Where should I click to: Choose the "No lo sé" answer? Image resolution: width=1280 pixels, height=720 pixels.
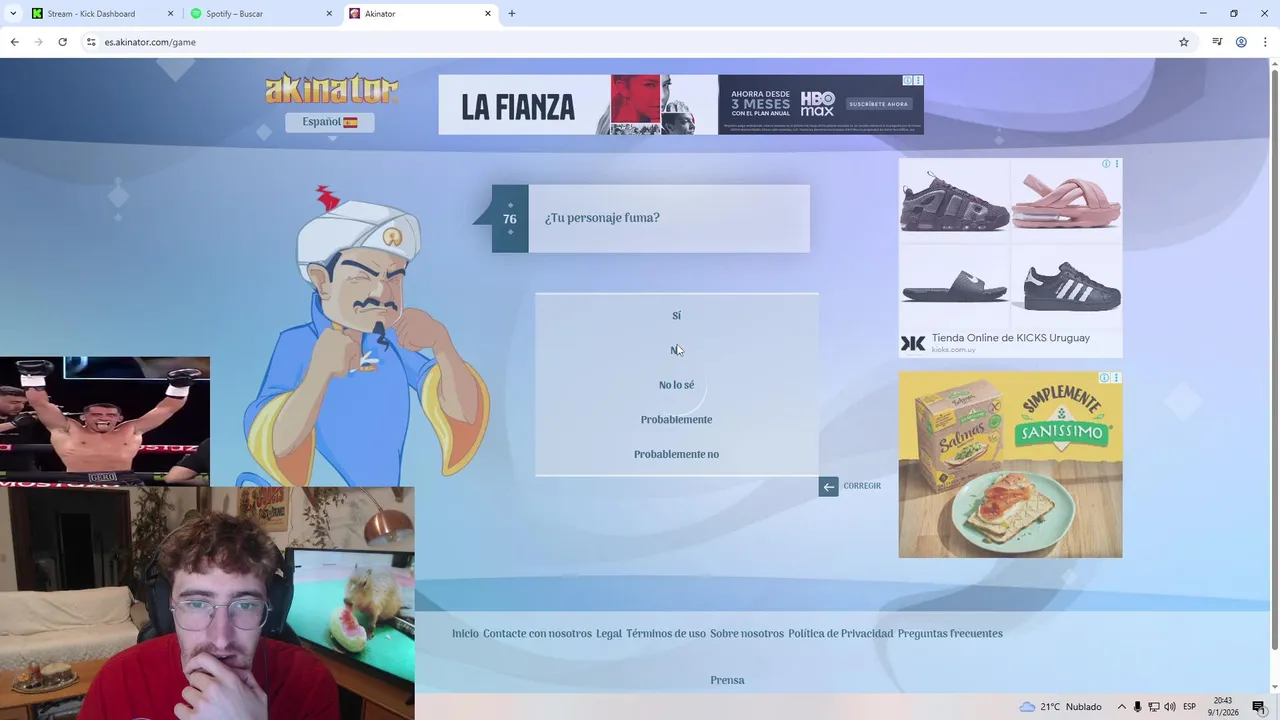676,385
